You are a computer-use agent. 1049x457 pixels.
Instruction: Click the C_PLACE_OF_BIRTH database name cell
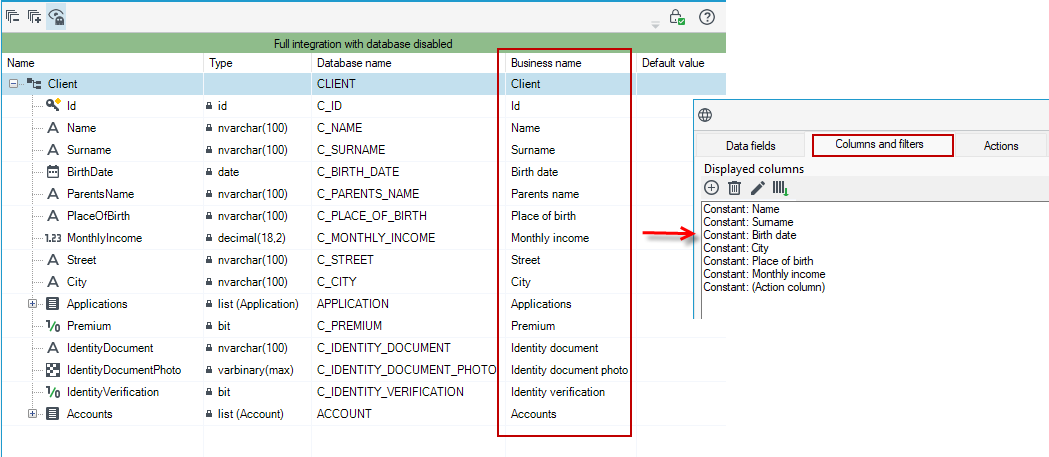point(371,216)
